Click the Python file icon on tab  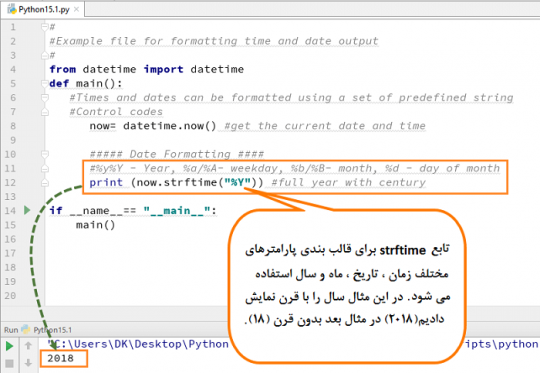12,9
